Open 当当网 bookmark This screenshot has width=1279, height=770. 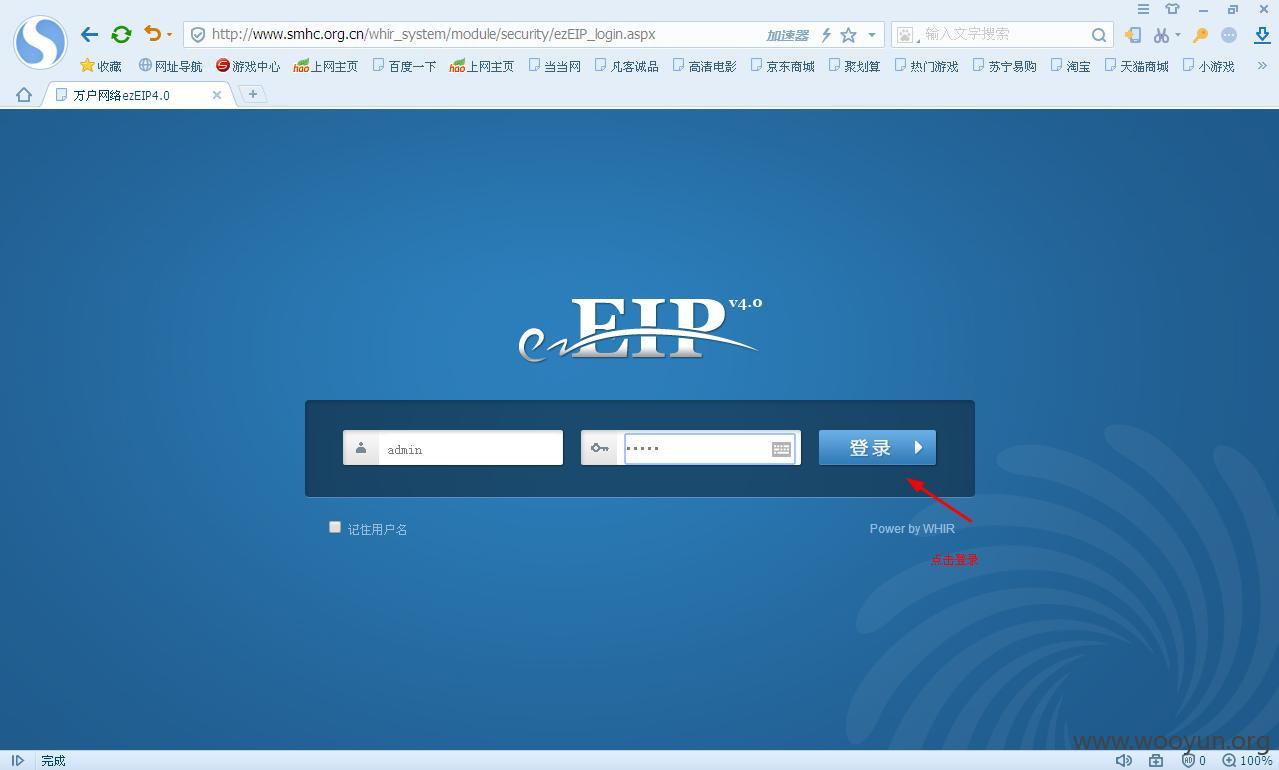(555, 66)
